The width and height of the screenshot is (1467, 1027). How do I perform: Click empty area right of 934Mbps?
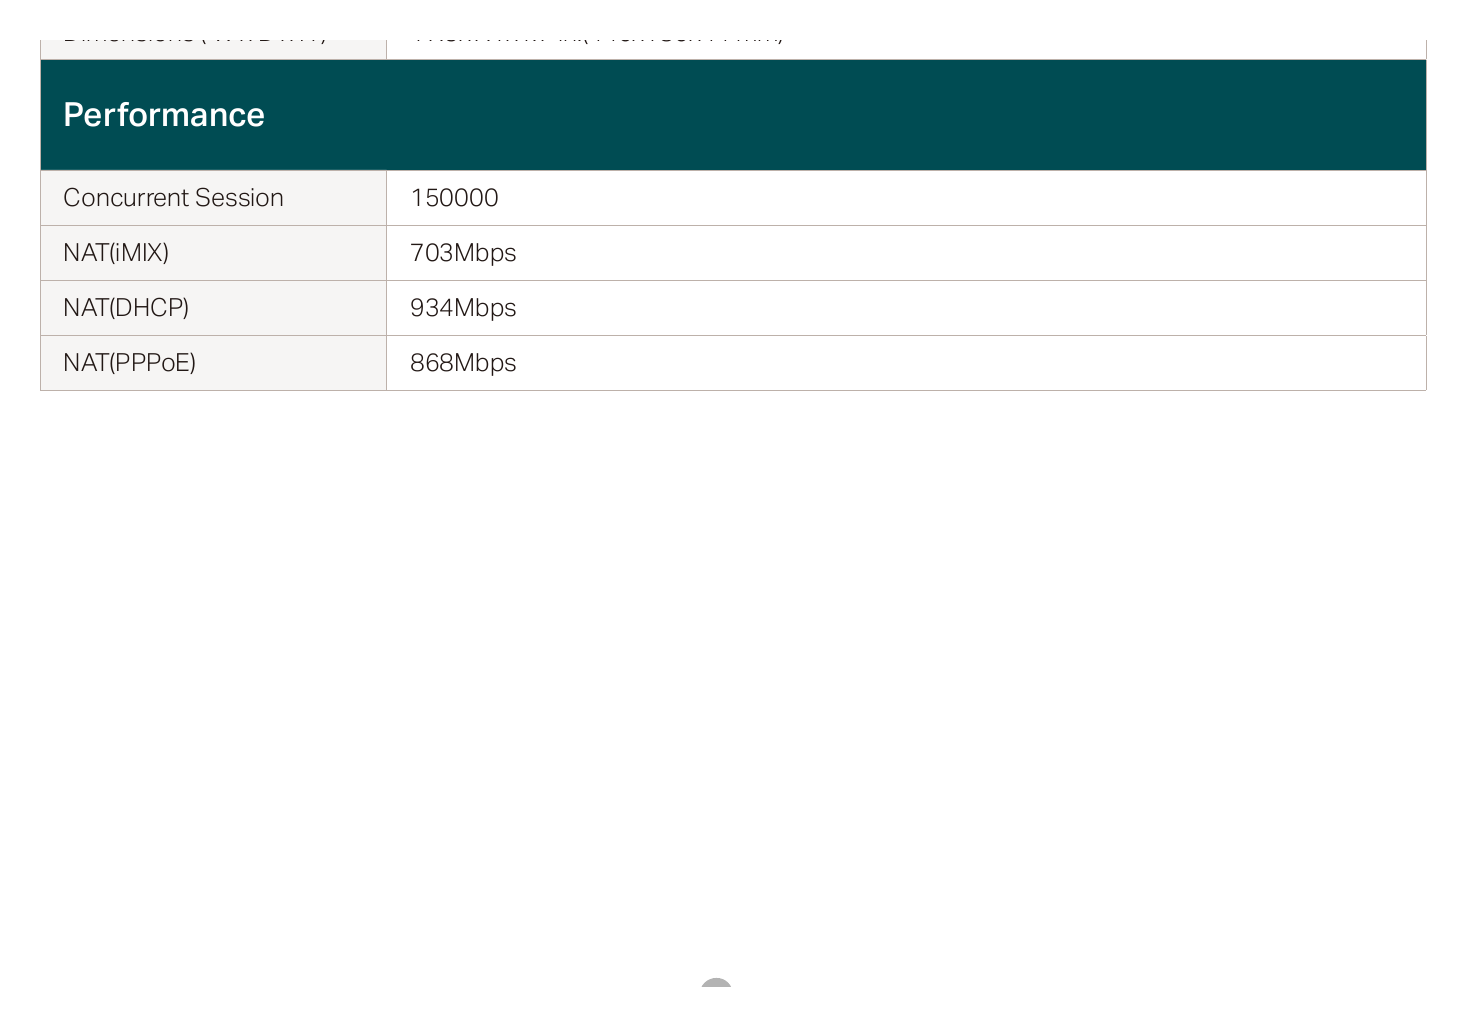970,308
